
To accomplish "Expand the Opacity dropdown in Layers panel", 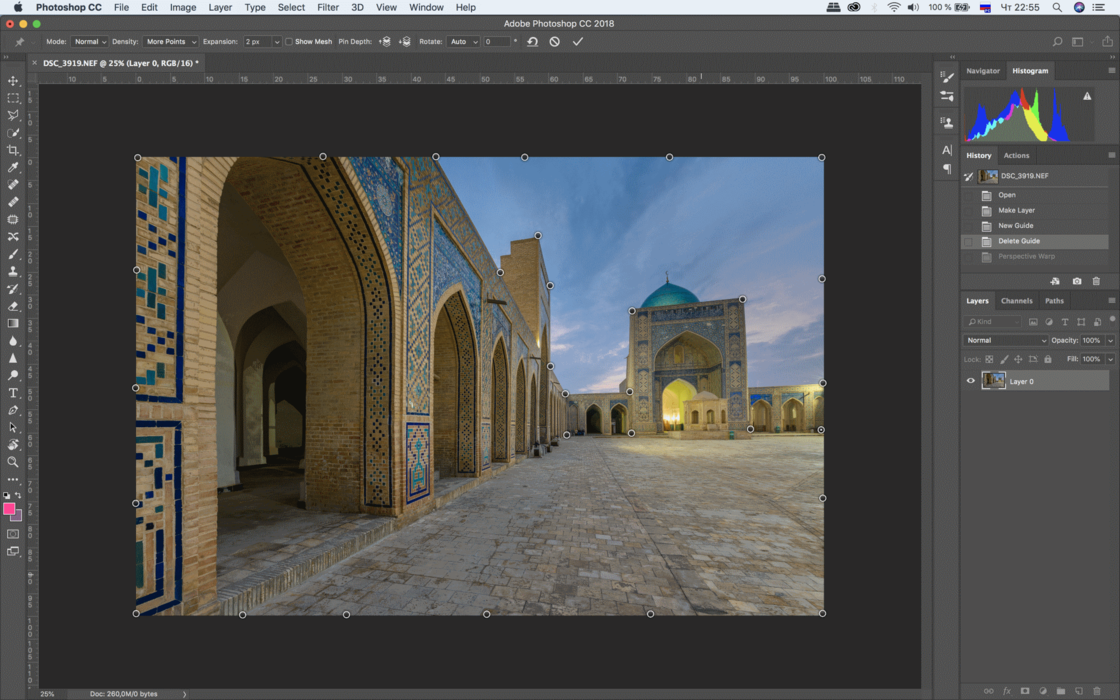I will coord(1111,340).
